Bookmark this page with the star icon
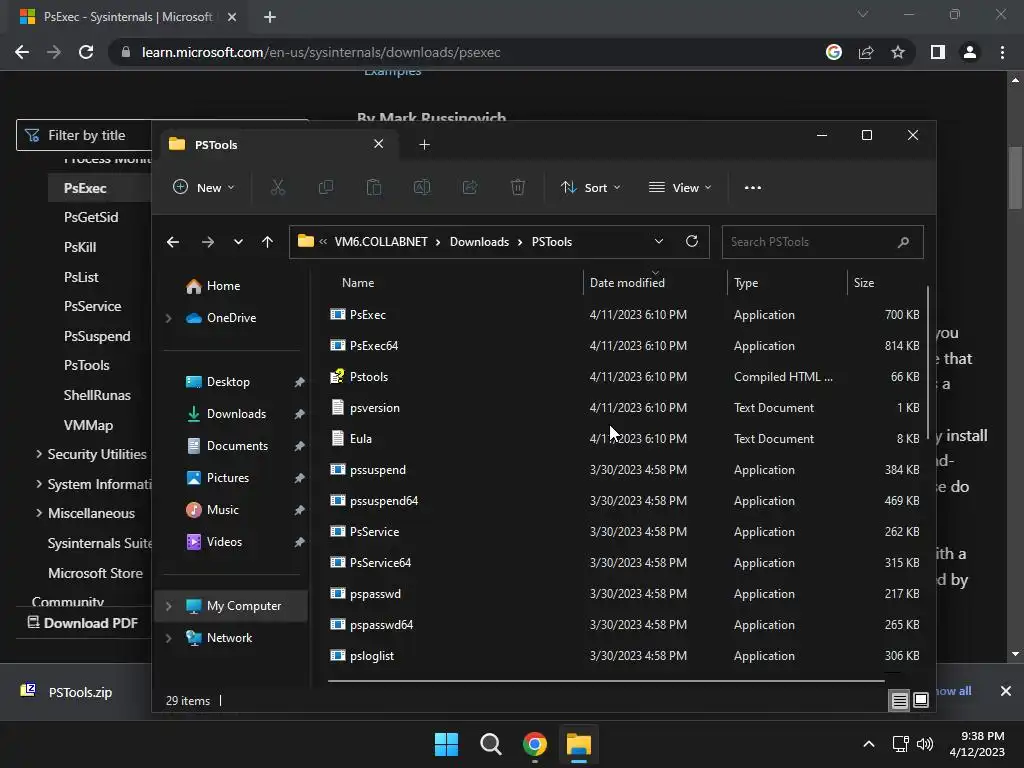This screenshot has height=768, width=1024. (x=898, y=52)
